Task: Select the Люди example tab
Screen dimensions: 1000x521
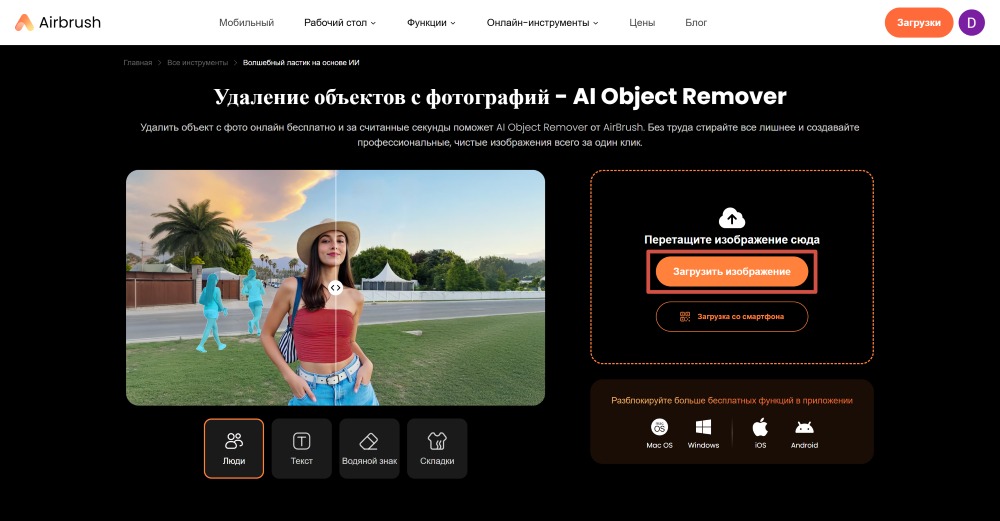Action: pyautogui.click(x=234, y=448)
